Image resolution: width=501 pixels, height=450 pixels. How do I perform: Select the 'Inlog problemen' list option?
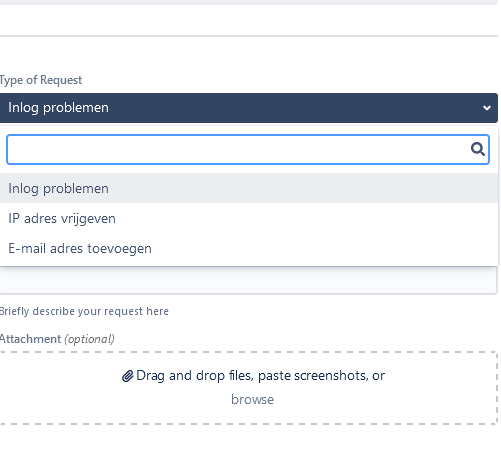(x=249, y=188)
